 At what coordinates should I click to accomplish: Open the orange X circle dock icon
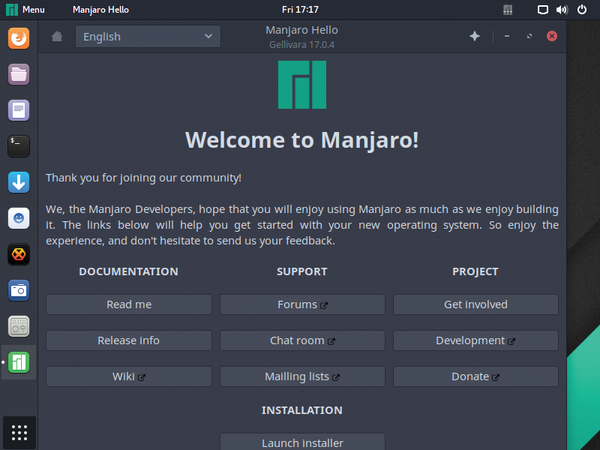pos(18,254)
